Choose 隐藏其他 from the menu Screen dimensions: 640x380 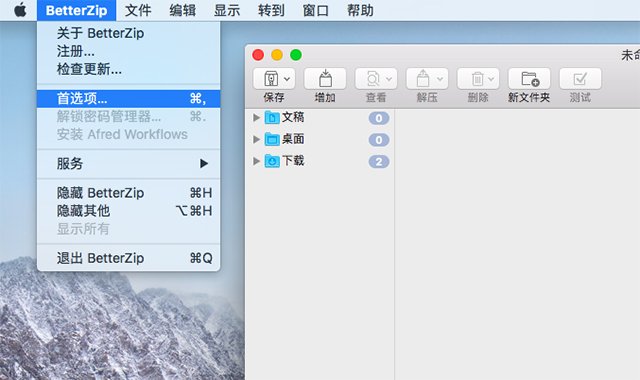pyautogui.click(x=129, y=211)
